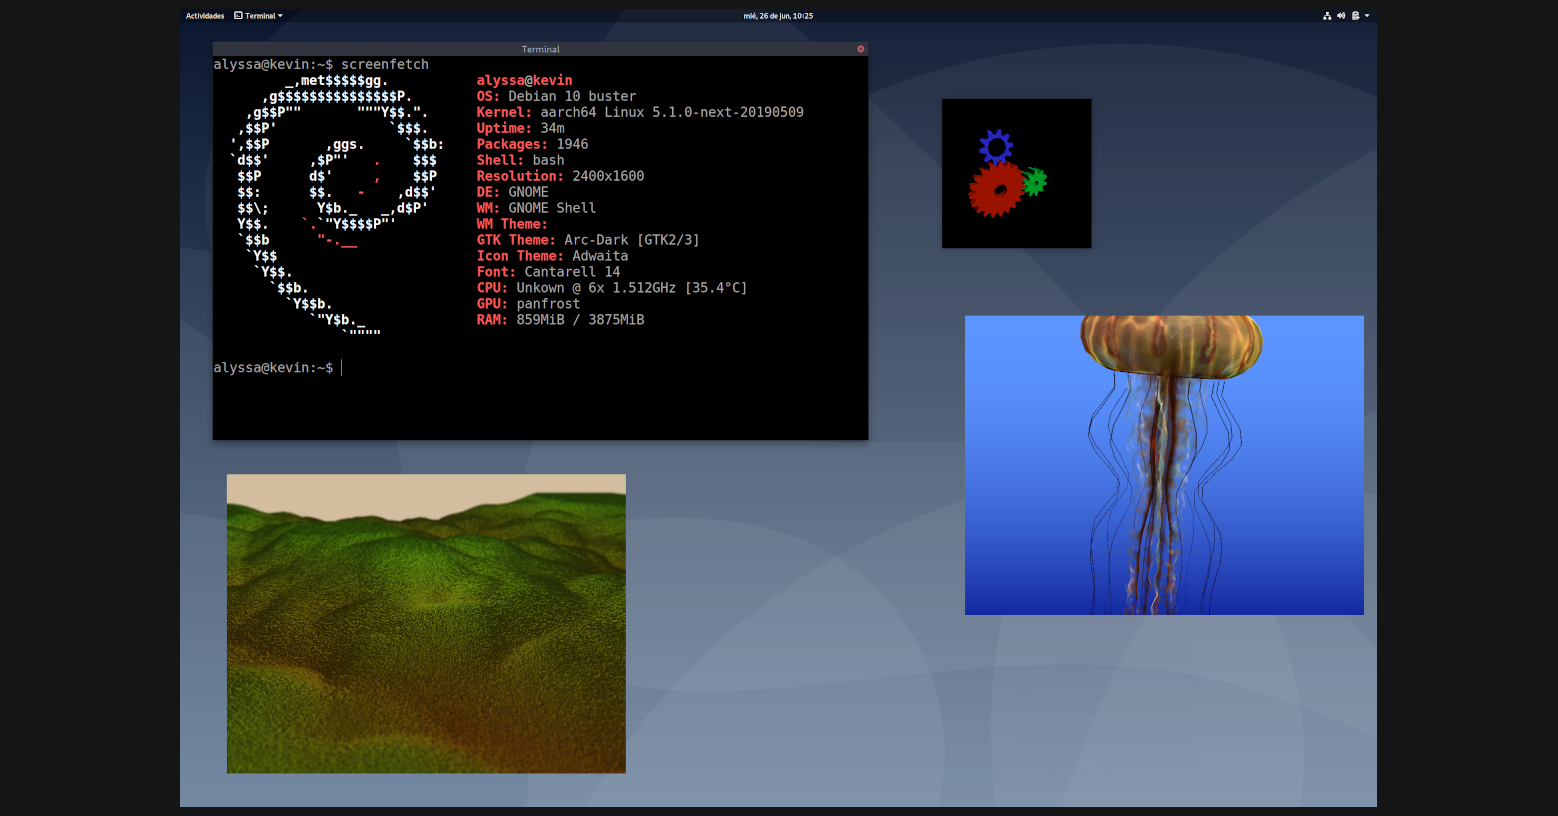Click the "Shell: bash" line
This screenshot has height=816, width=1558.
[520, 160]
